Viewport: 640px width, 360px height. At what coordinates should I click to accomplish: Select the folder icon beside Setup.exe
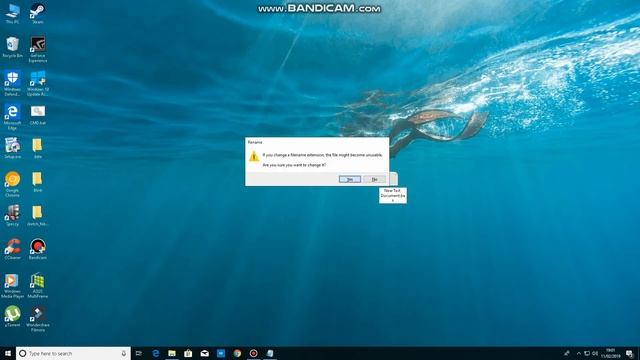click(38, 148)
